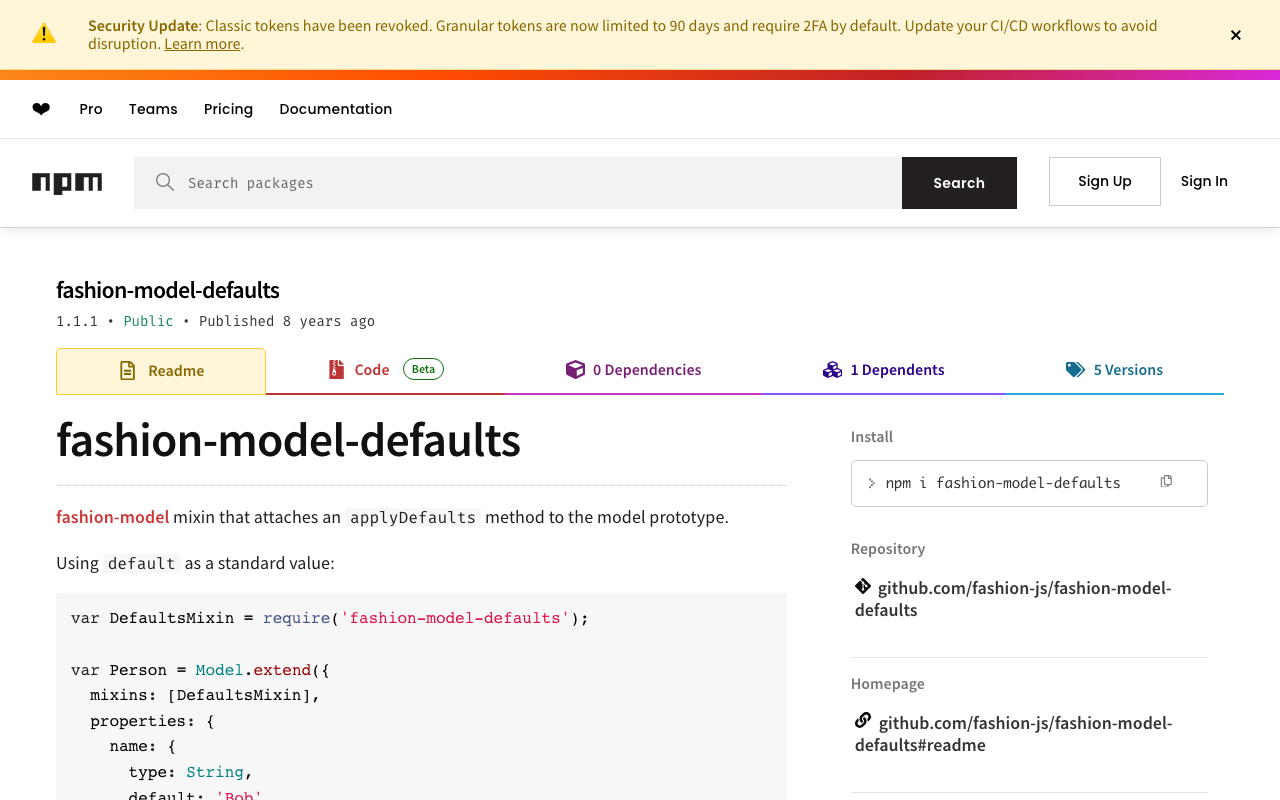The height and width of the screenshot is (800, 1280).
Task: Open the red fashion-model link in readme
Action: tap(112, 517)
